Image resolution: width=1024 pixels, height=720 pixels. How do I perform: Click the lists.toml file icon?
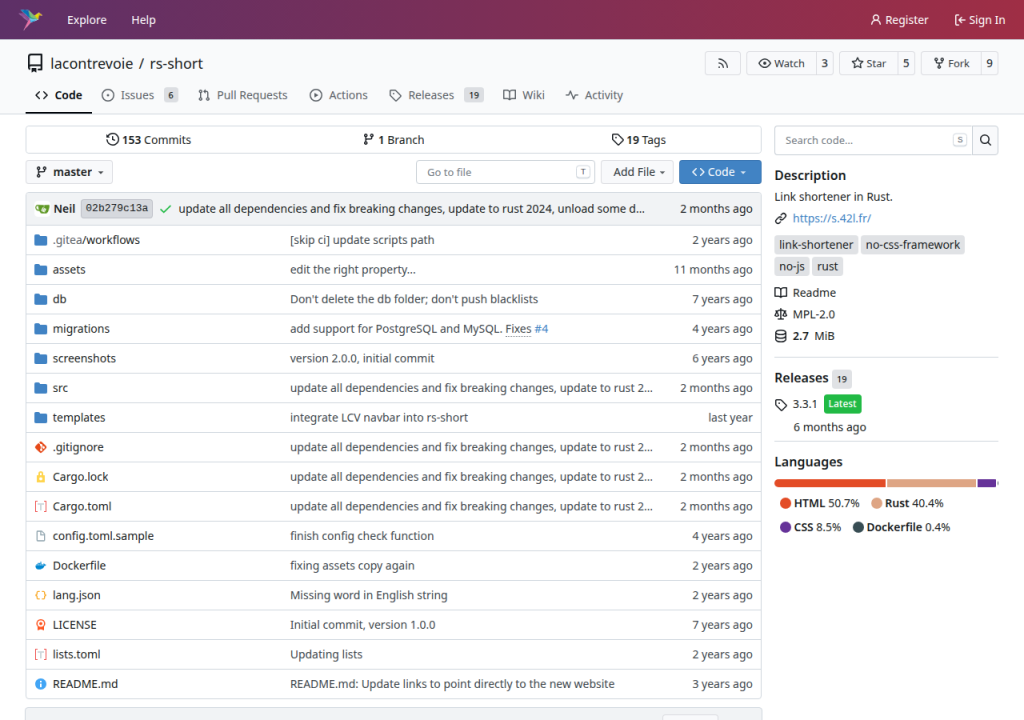click(x=40, y=655)
